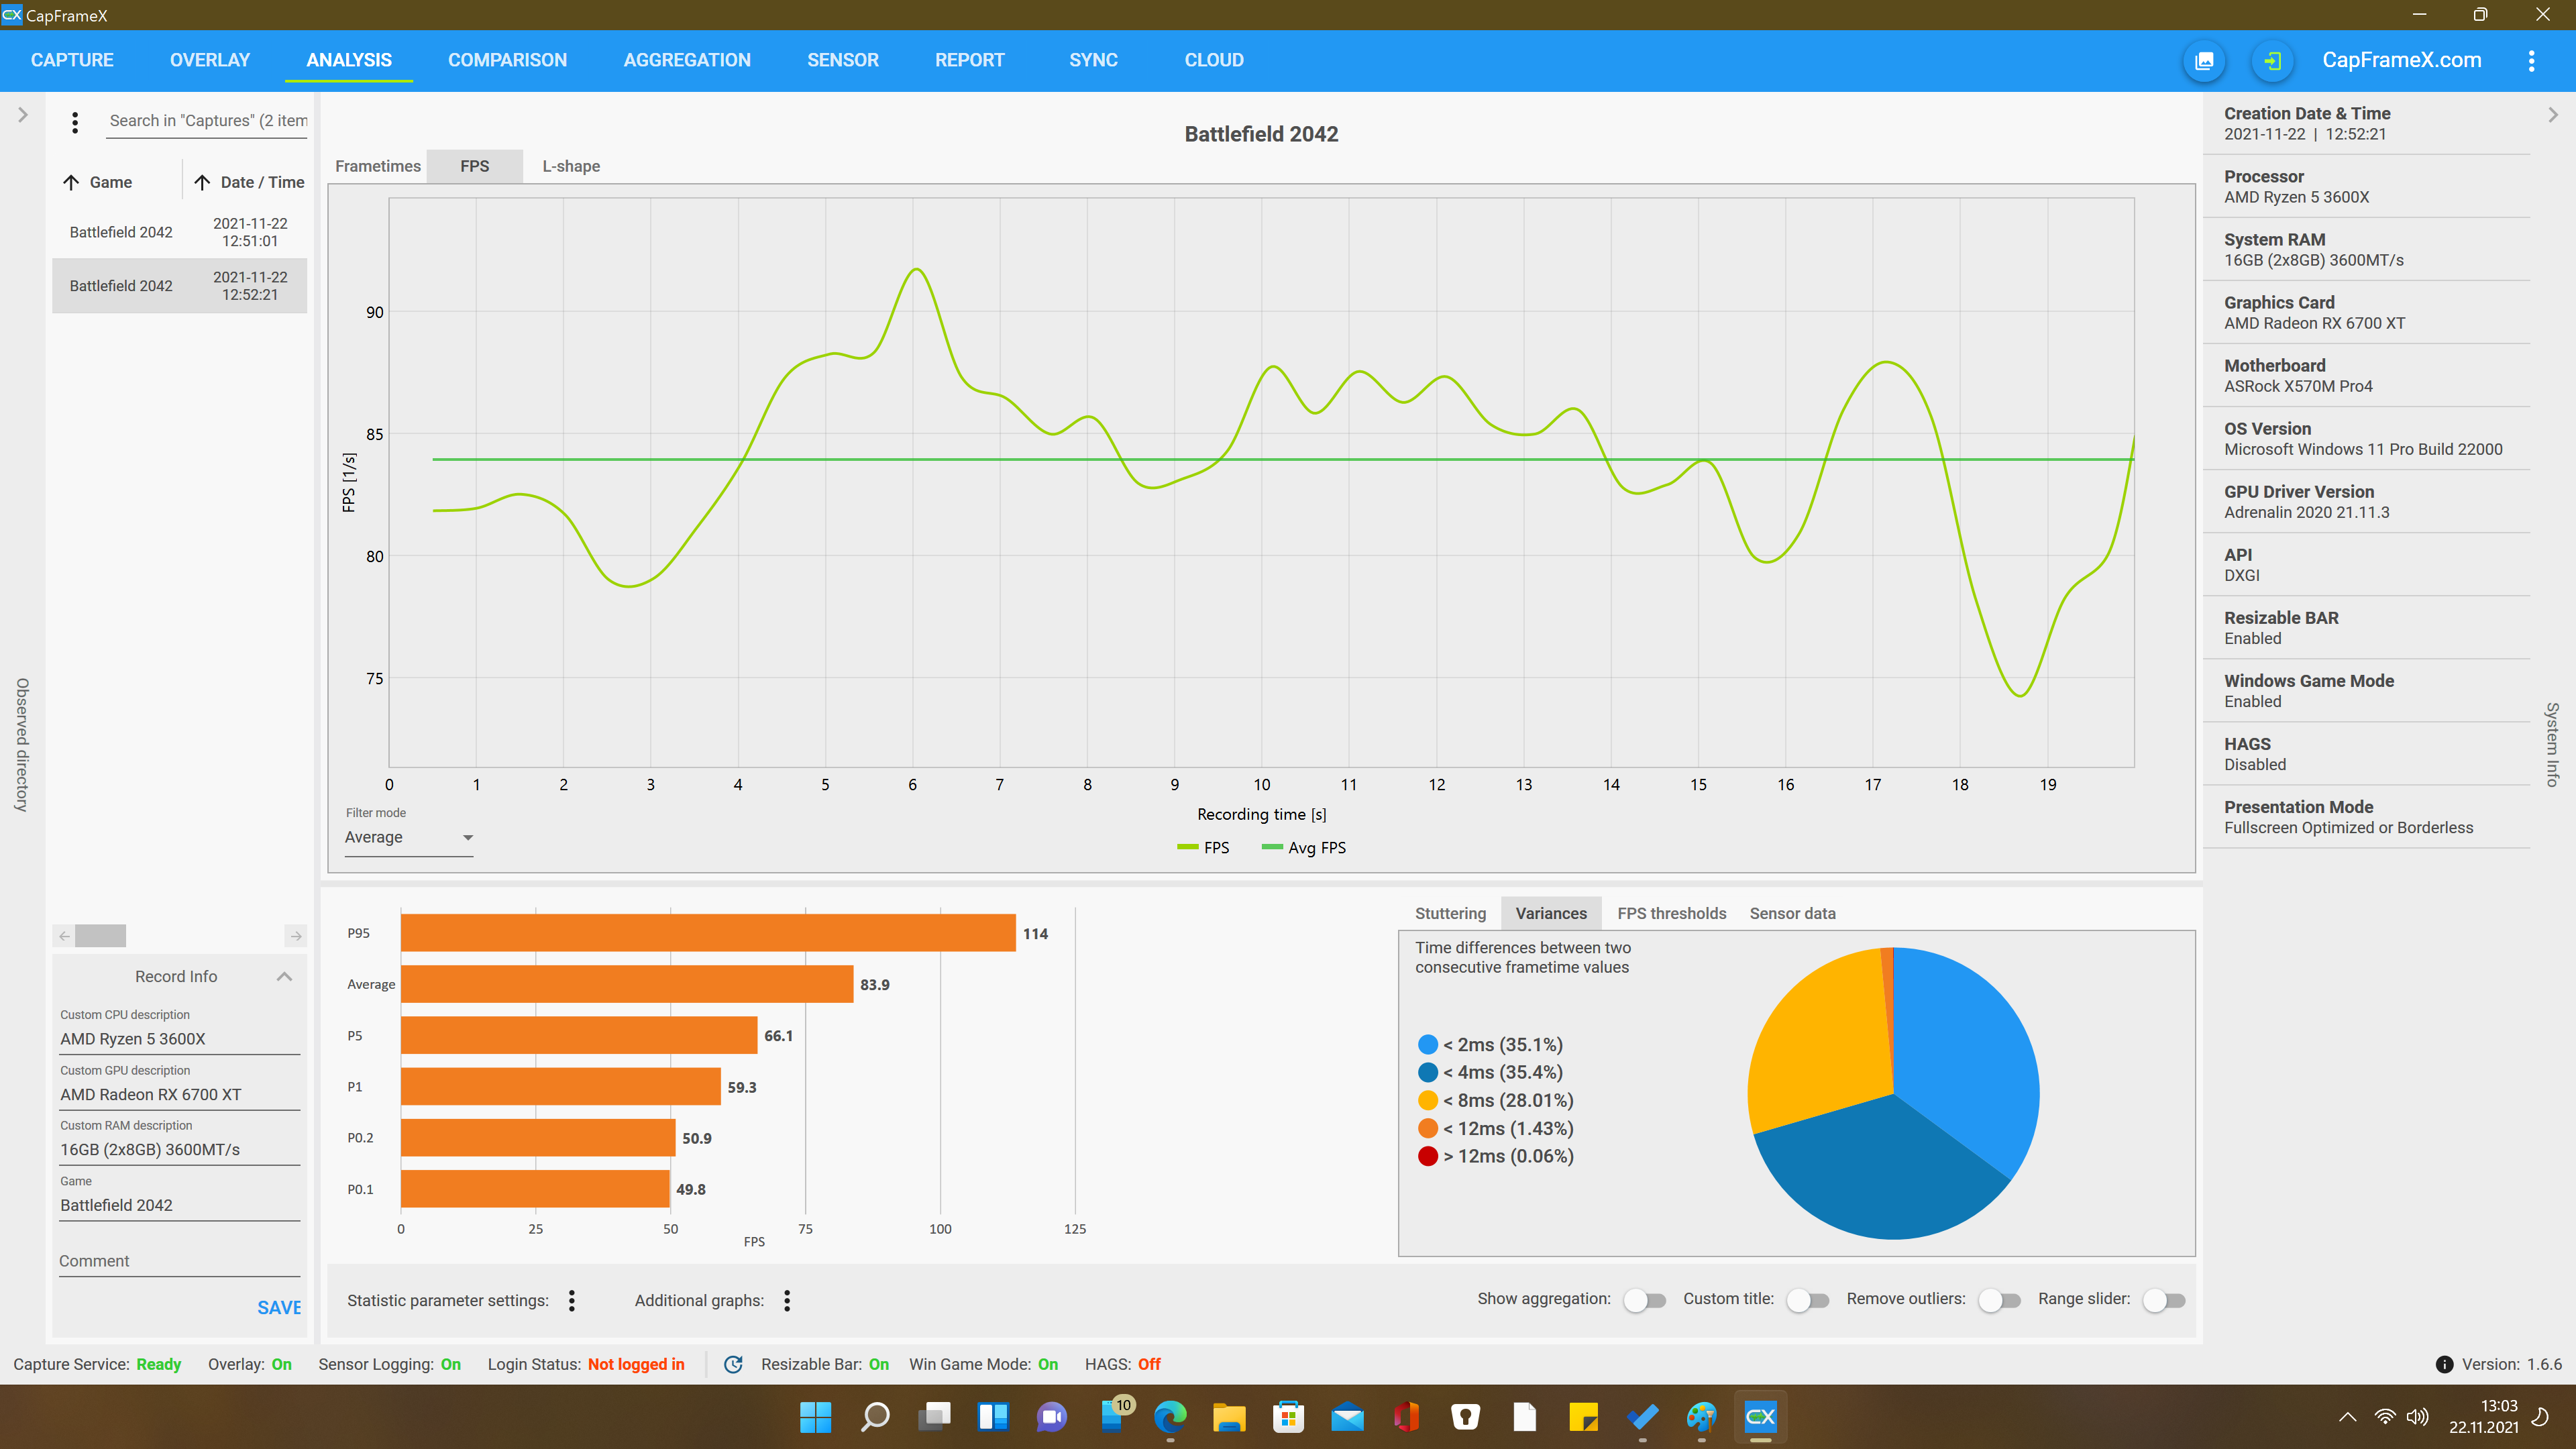Click the status bar refresh icon
Viewport: 2576px width, 1449px height.
point(733,1364)
